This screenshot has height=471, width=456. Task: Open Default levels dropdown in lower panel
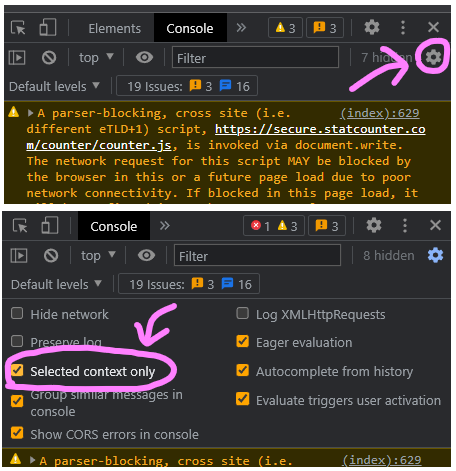click(56, 285)
